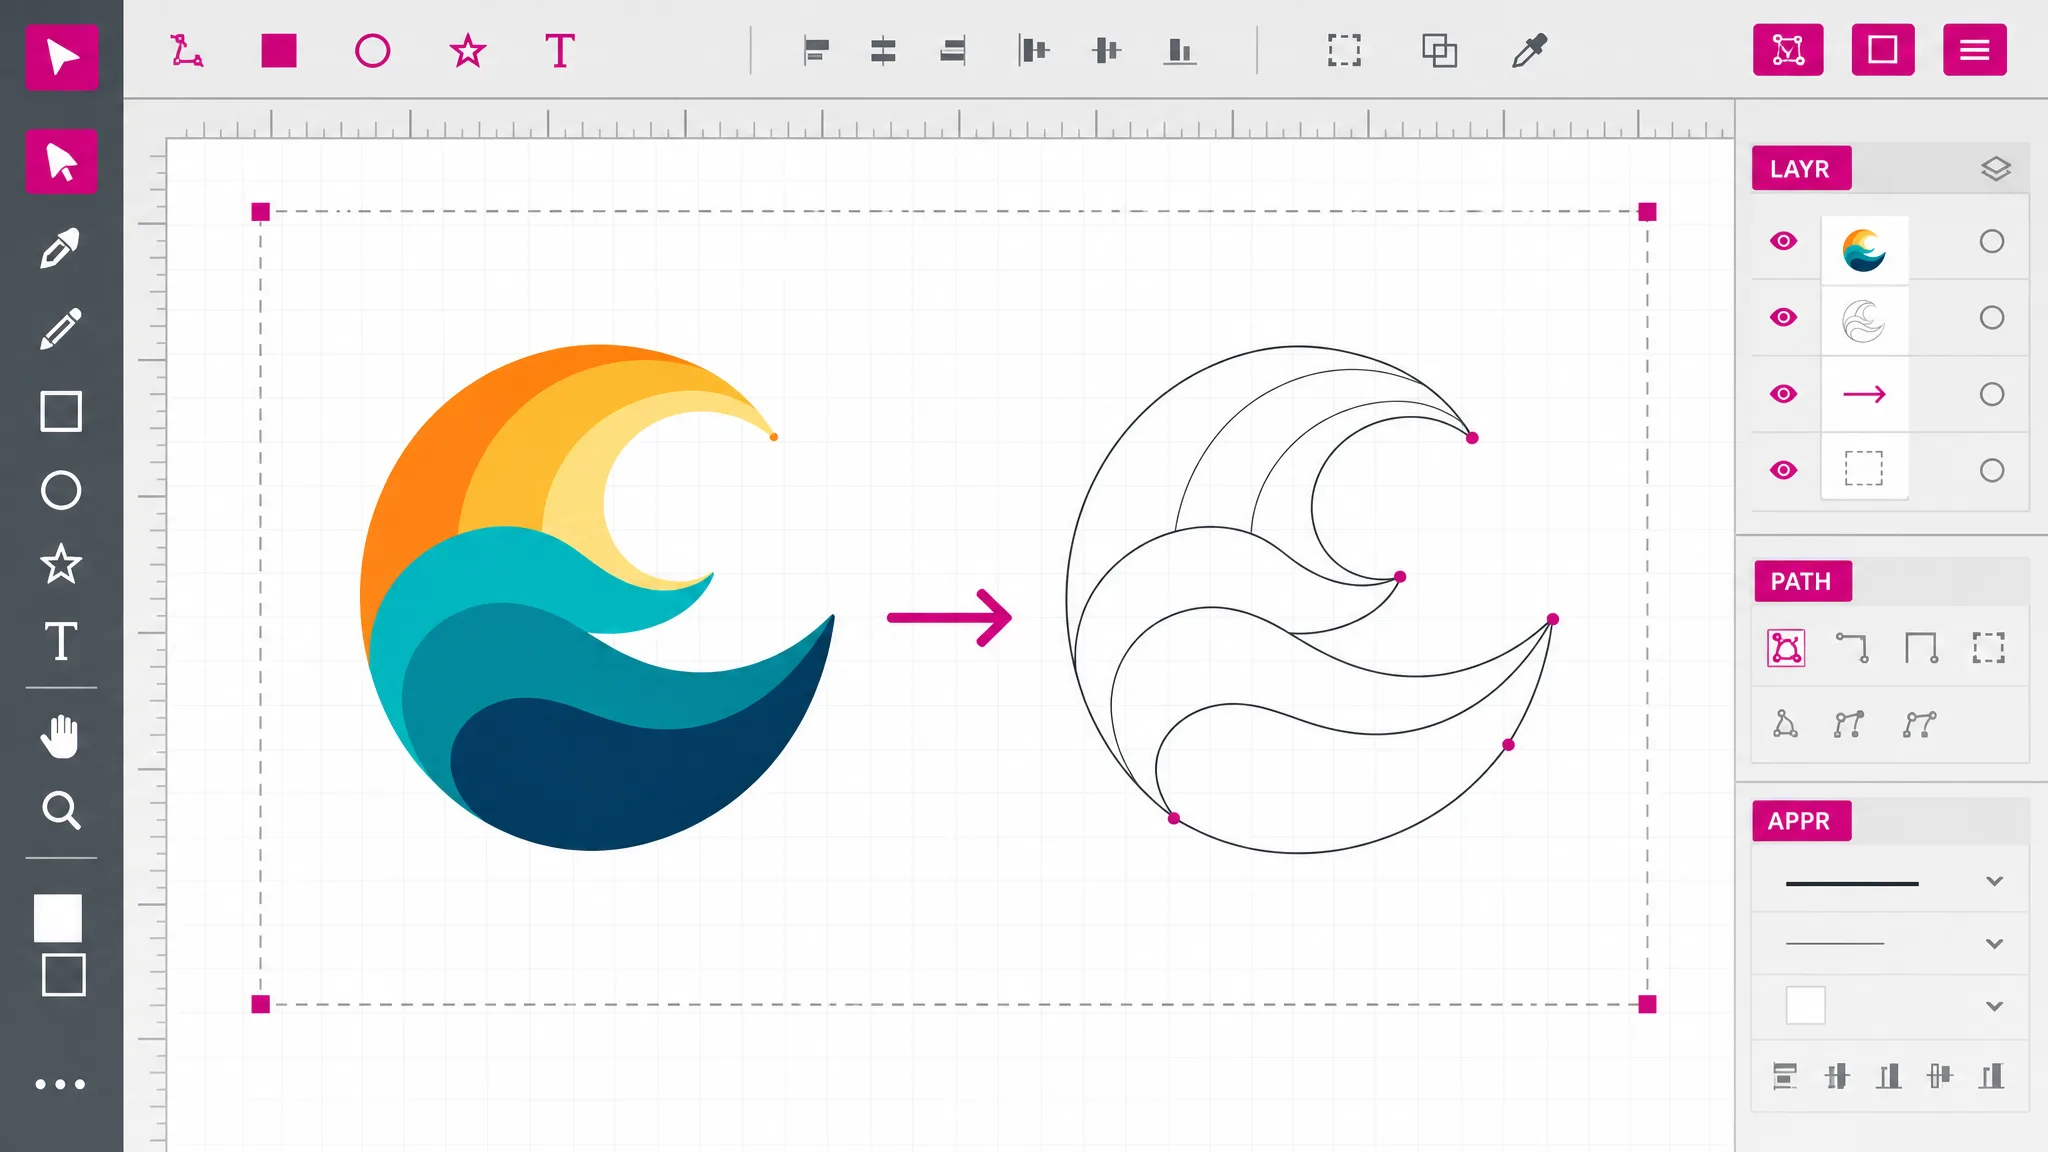Click last curve-handle icon in PATH bottom row
Image resolution: width=2048 pixels, height=1152 pixels.
(x=1919, y=724)
